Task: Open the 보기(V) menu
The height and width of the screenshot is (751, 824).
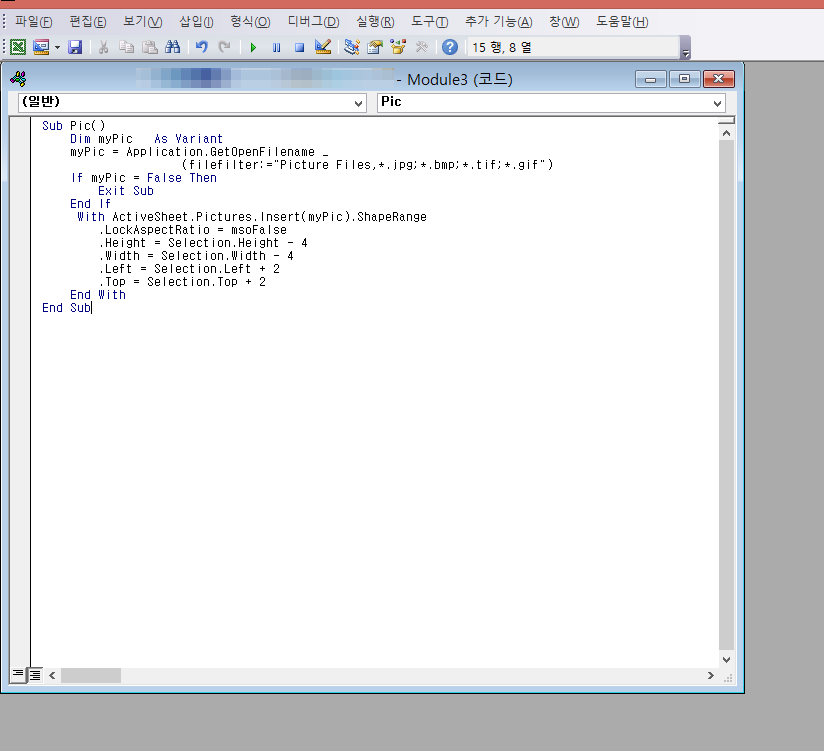Action: click(142, 22)
